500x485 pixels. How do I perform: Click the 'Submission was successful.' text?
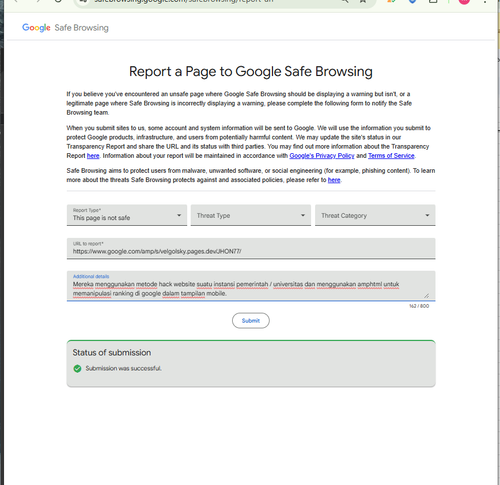tap(124, 368)
